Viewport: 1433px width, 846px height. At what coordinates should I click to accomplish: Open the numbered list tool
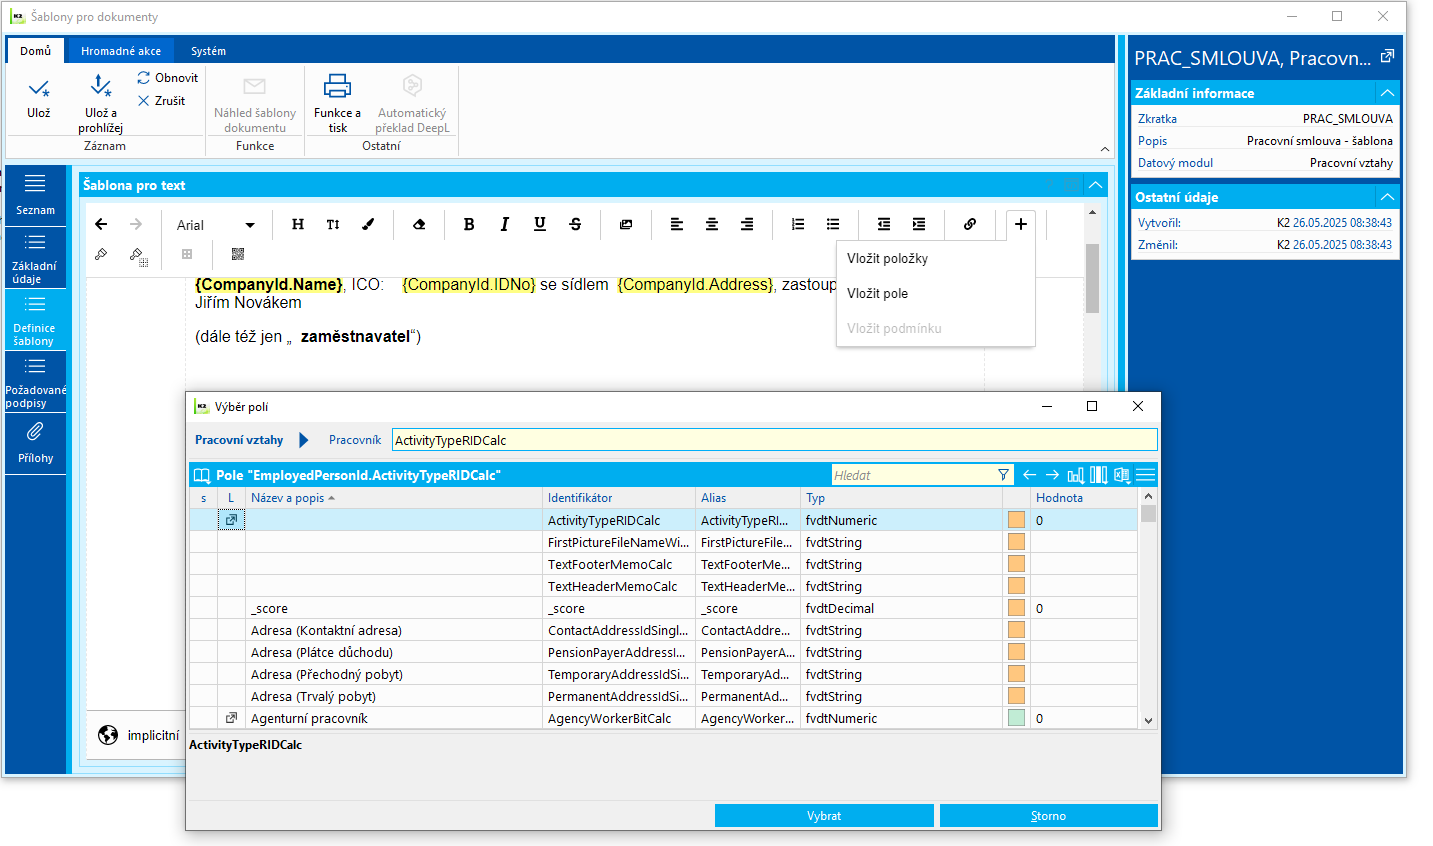tap(797, 224)
